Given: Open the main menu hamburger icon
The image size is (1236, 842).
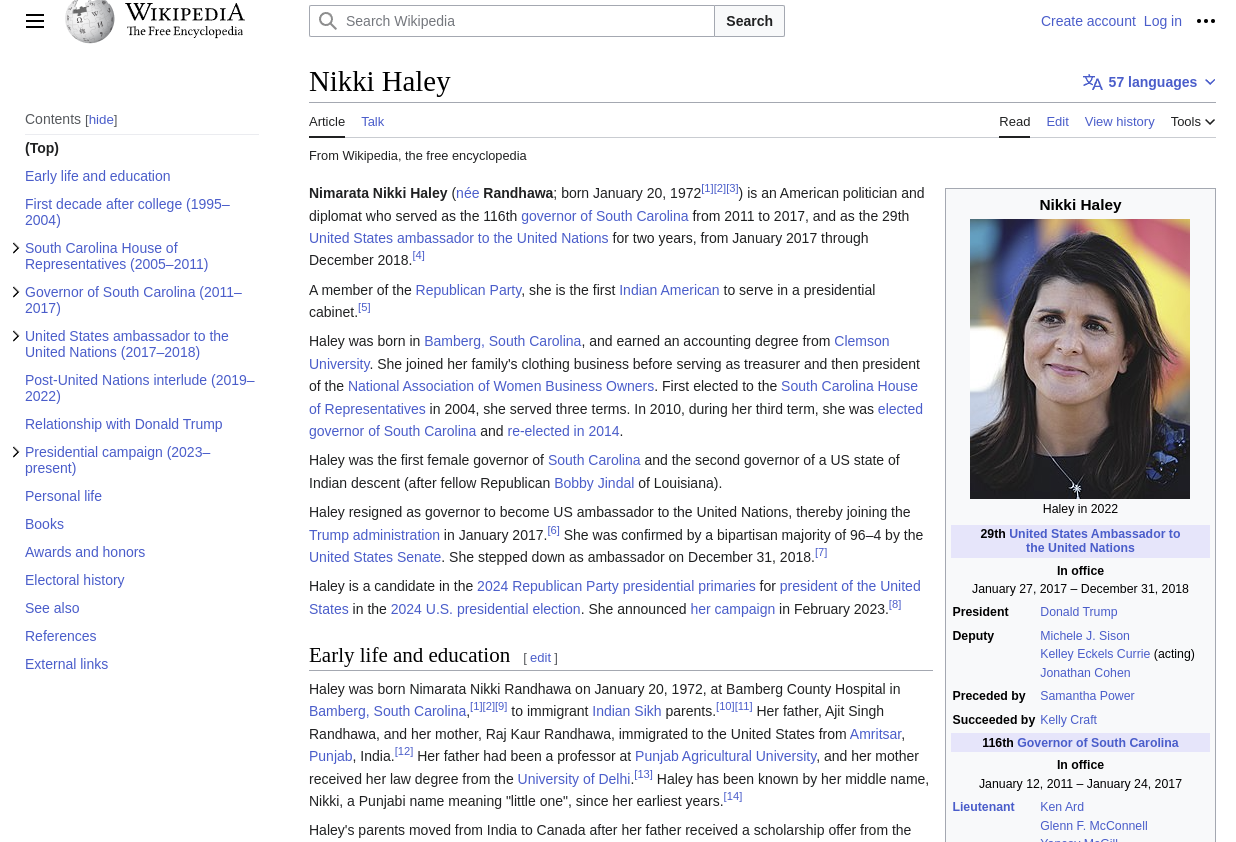Looking at the screenshot, I should [x=35, y=21].
